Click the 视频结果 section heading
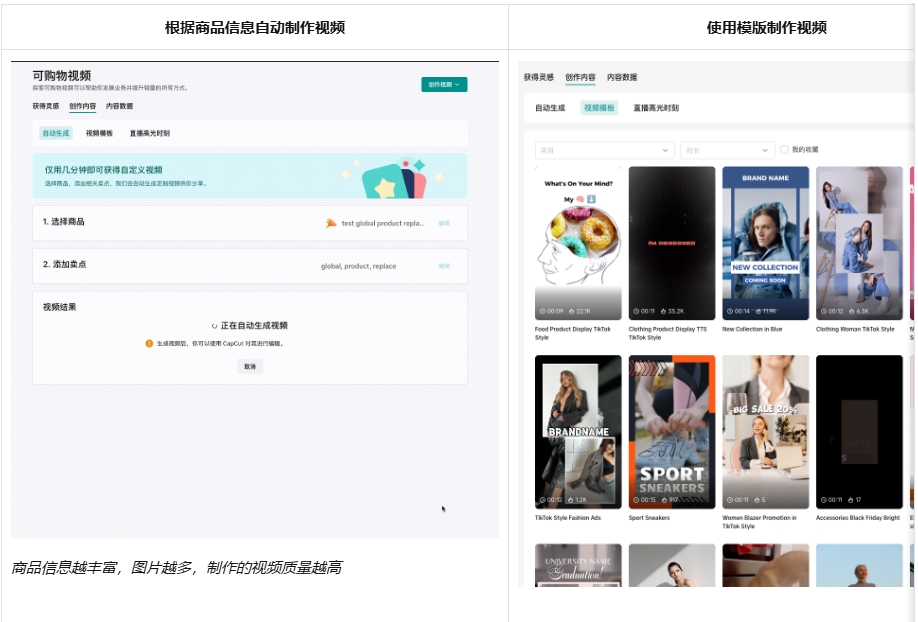Viewport: 918px width, 622px height. pyautogui.click(x=59, y=307)
